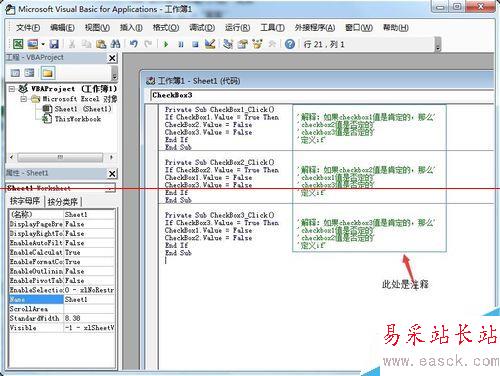This screenshot has width=500, height=376.
Task: Click View Code icon in project panel
Action: tap(15, 73)
